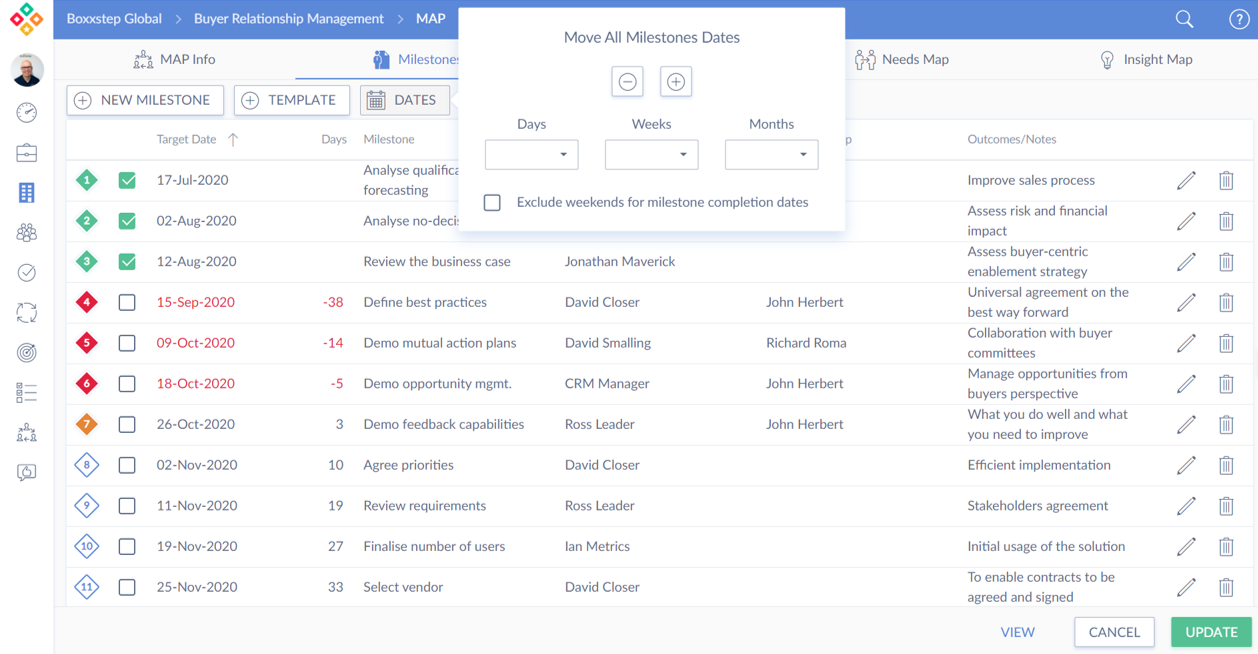Expand the Months dropdown
This screenshot has width=1258, height=654.
pyautogui.click(x=771, y=154)
